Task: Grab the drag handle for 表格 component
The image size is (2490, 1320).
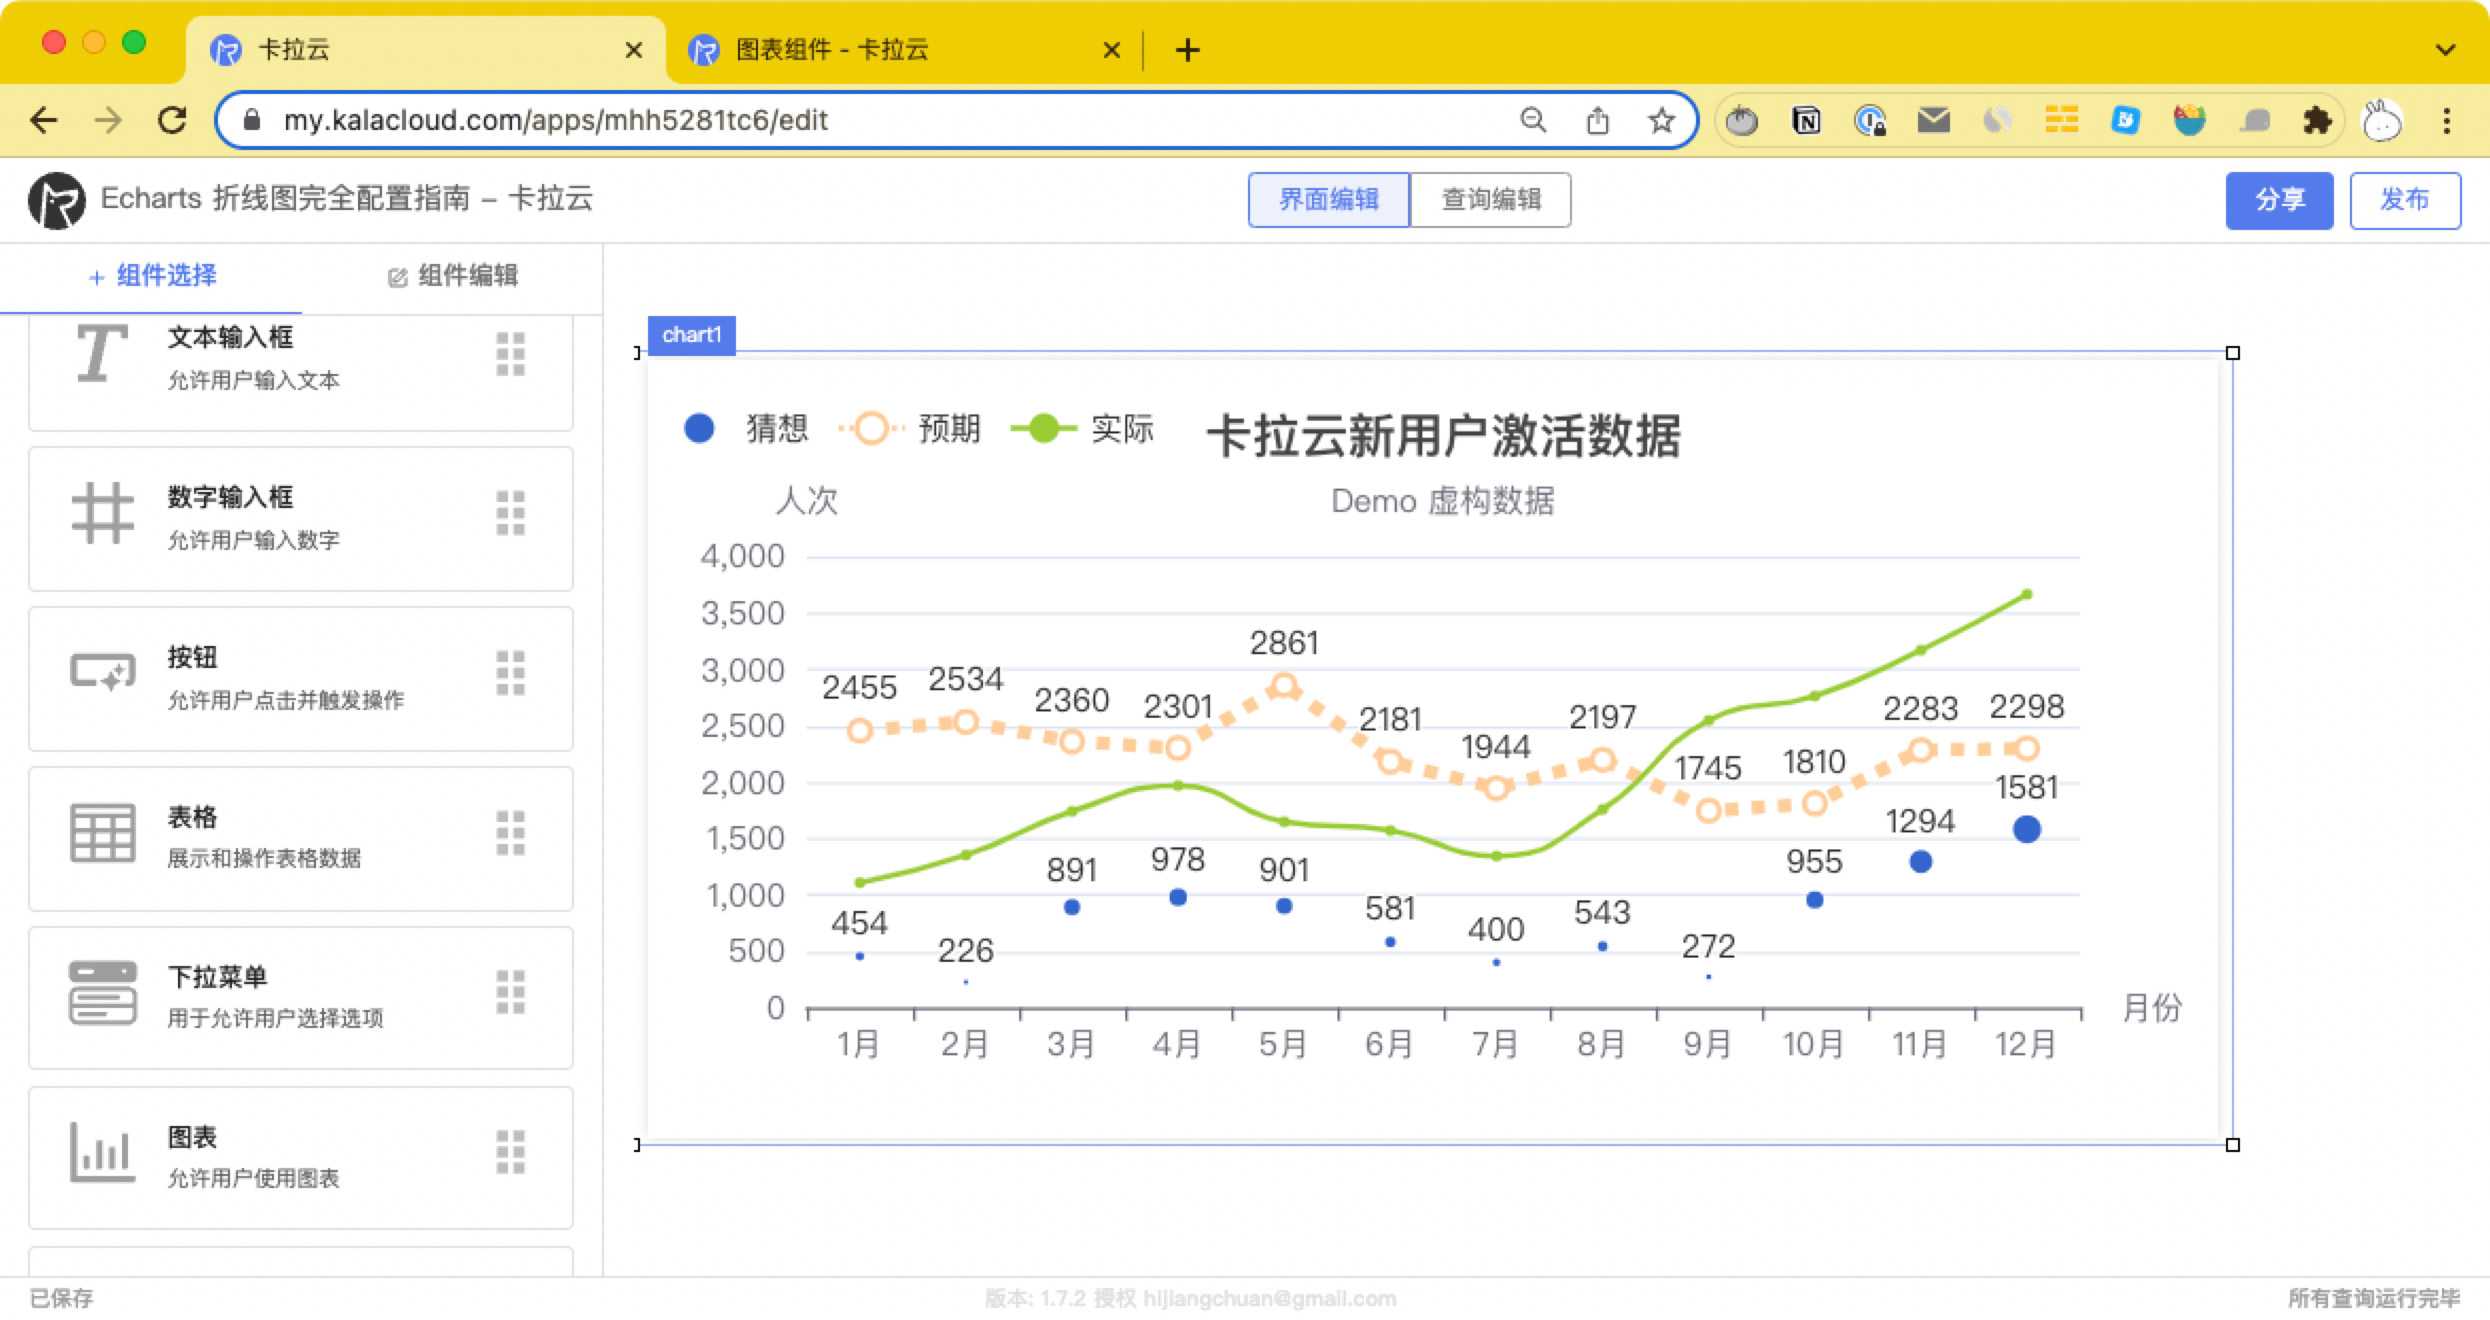Action: point(510,832)
